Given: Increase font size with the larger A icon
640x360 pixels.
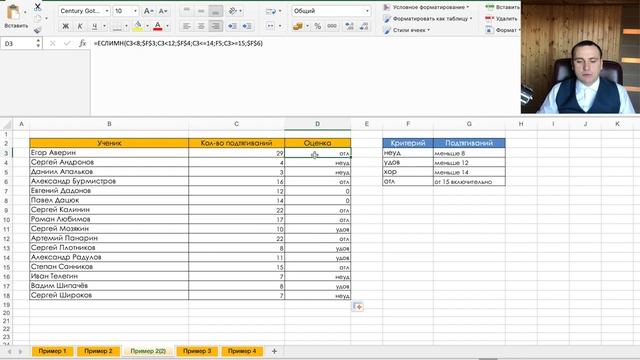Looking at the screenshot, I should pos(149,11).
